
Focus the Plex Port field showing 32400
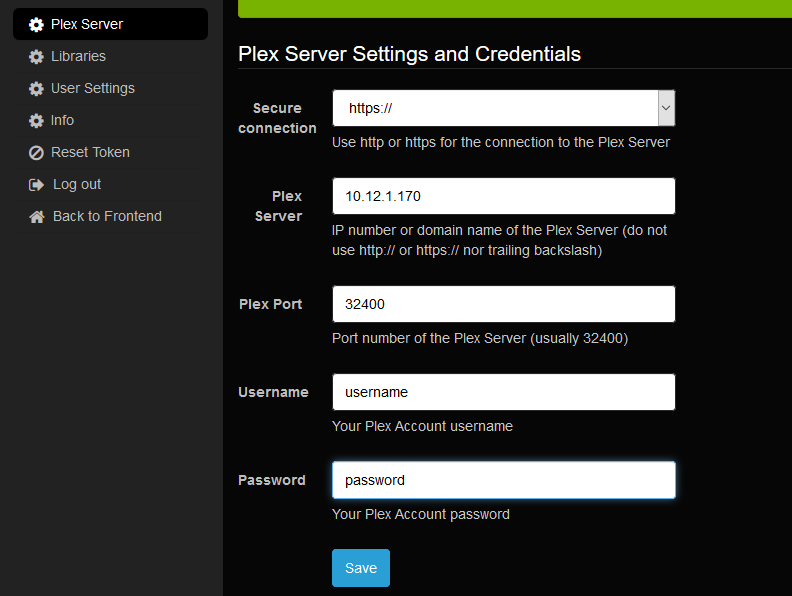point(504,304)
